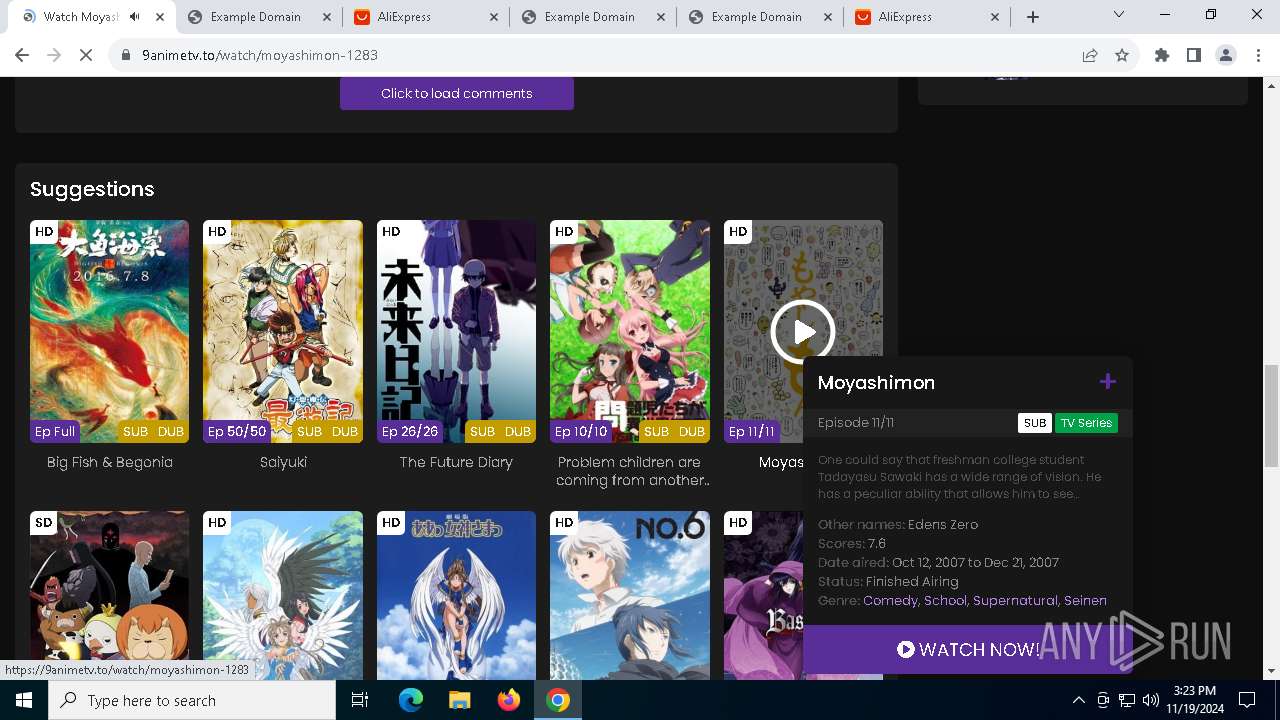Click the browser Back arrow
The image size is (1280, 720).
pyautogui.click(x=22, y=55)
